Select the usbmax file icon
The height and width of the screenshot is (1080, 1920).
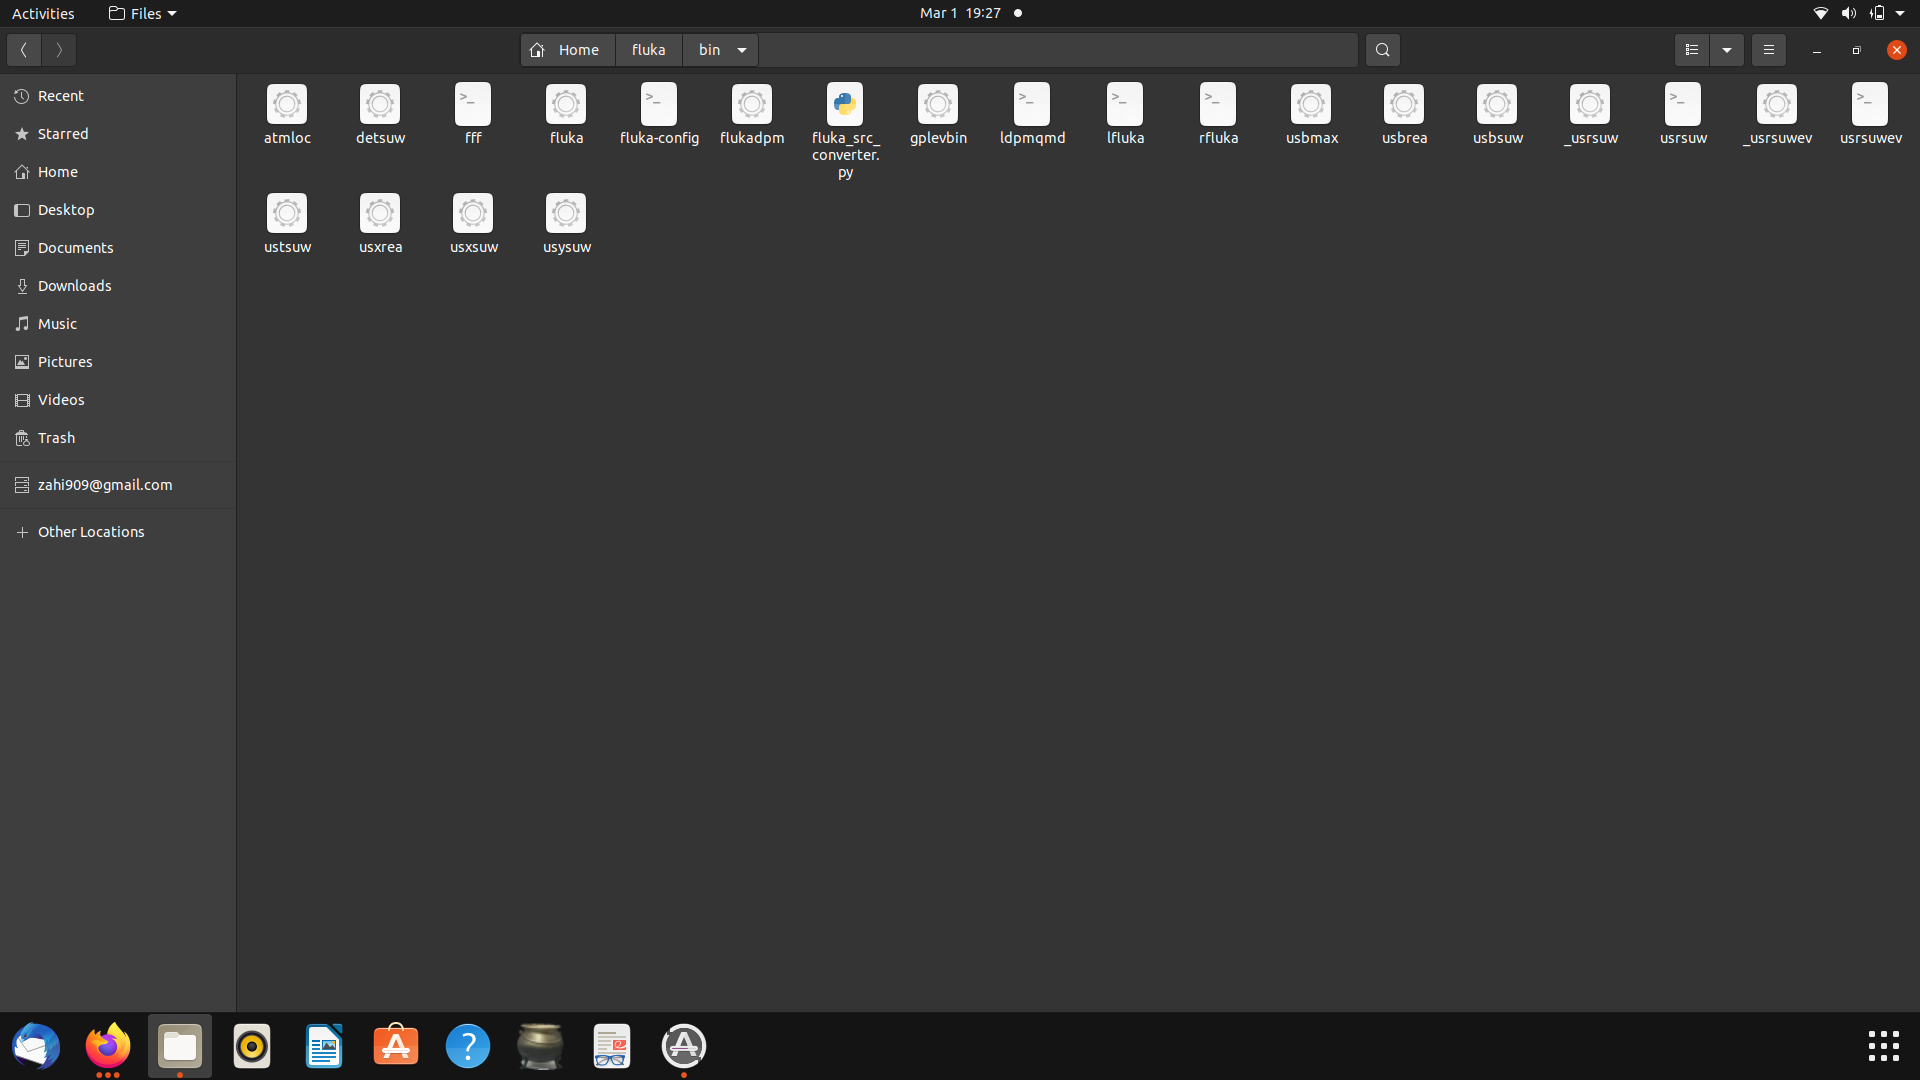click(x=1311, y=104)
